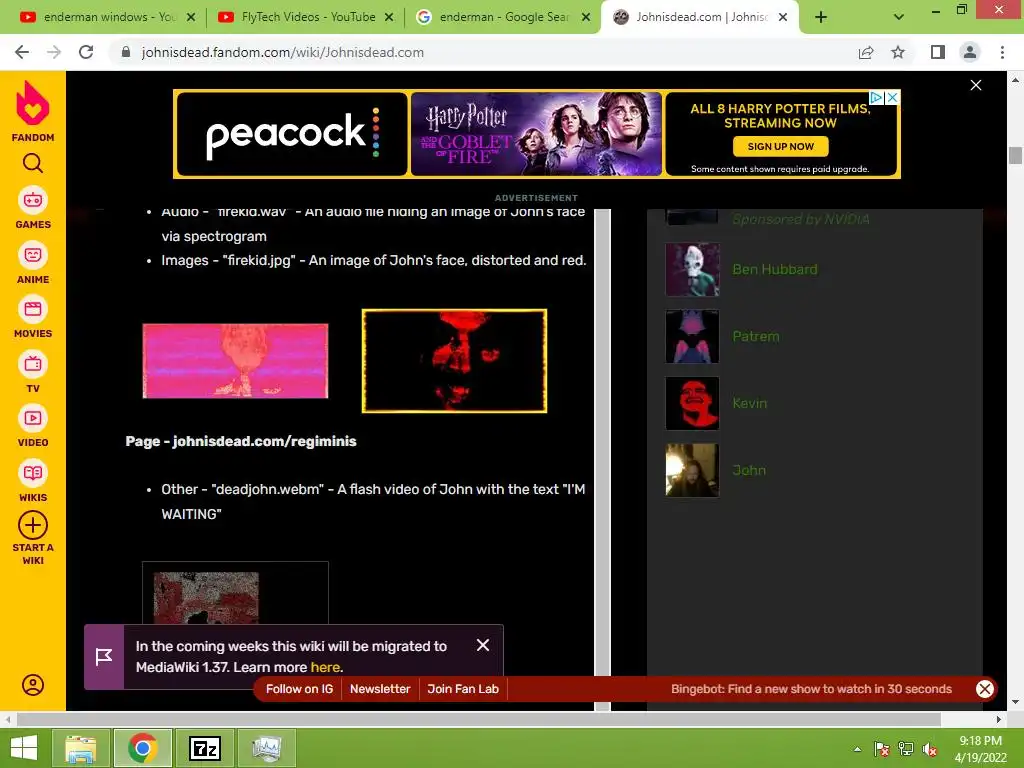
Task: Open Fandom search magnifier
Action: [x=33, y=163]
